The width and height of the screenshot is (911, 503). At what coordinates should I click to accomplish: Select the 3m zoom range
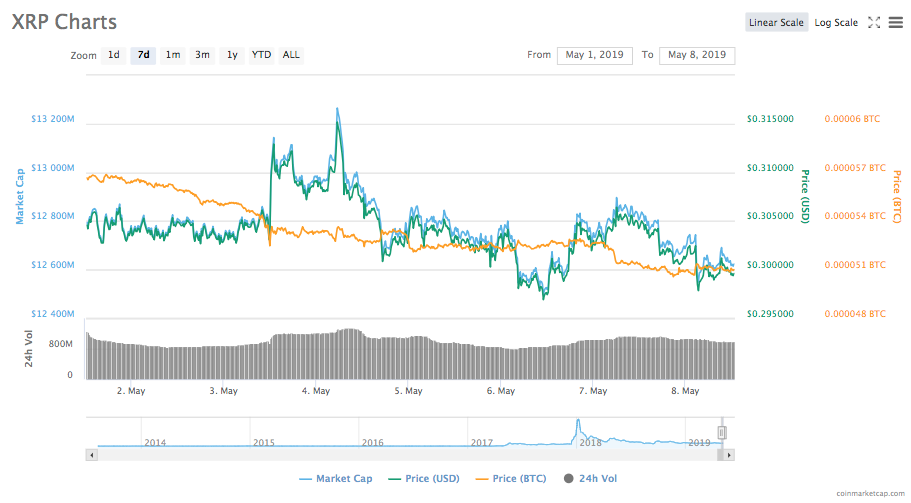point(202,55)
